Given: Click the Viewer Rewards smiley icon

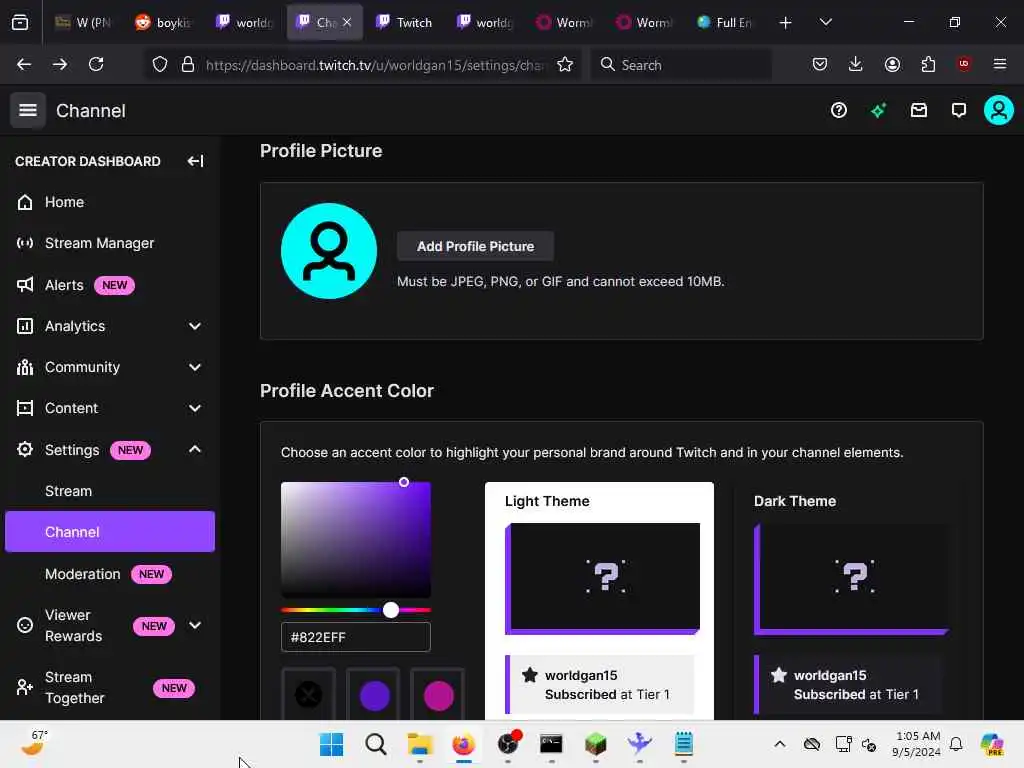Looking at the screenshot, I should [x=25, y=625].
